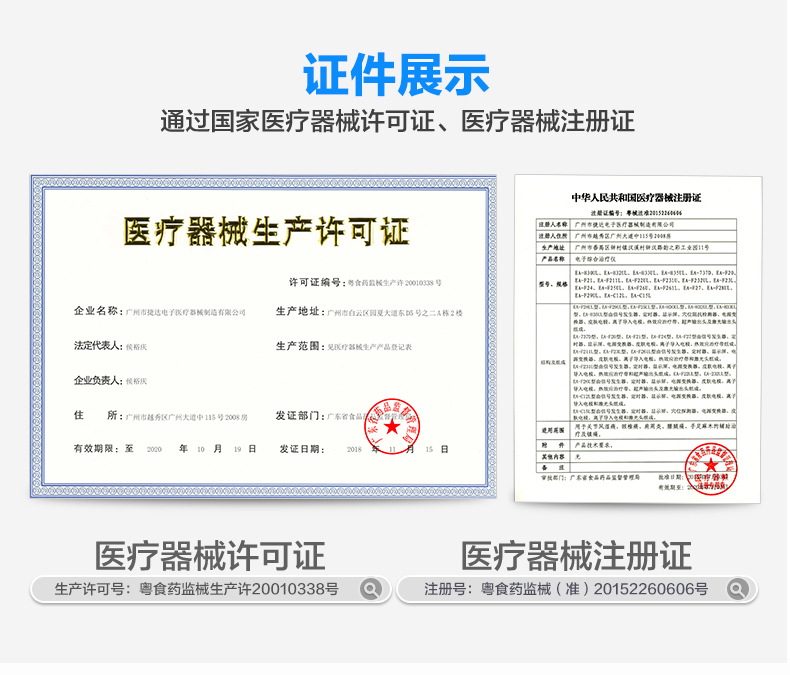Click the 企业名称 field on the certificate
Viewport: 790px width, 675px height.
click(x=160, y=312)
